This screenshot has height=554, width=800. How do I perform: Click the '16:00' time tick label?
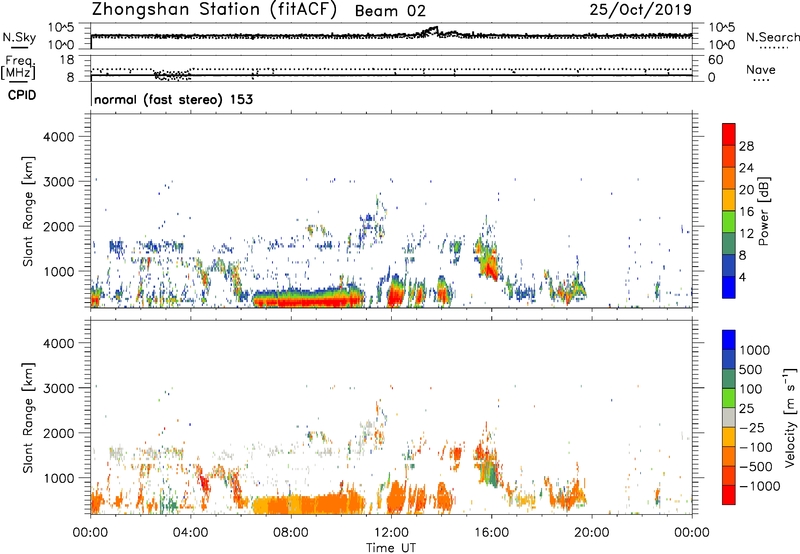point(491,533)
